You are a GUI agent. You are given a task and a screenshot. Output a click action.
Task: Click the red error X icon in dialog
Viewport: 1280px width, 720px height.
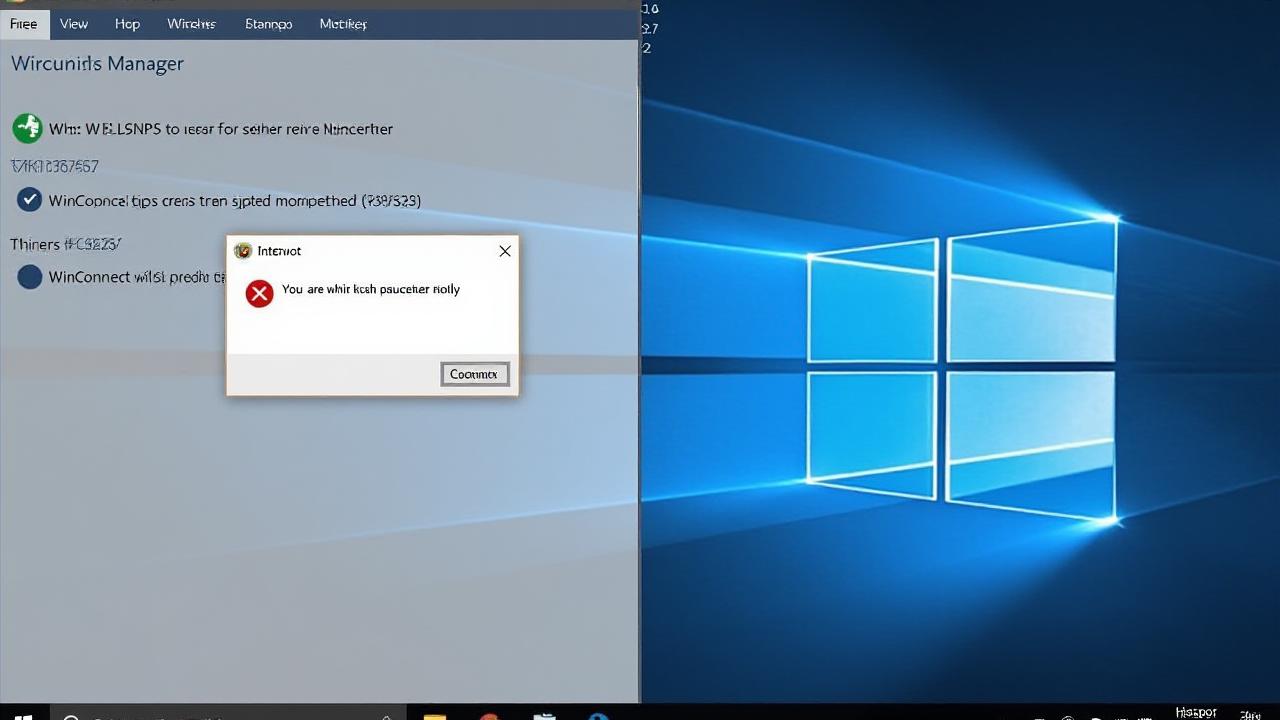click(259, 293)
